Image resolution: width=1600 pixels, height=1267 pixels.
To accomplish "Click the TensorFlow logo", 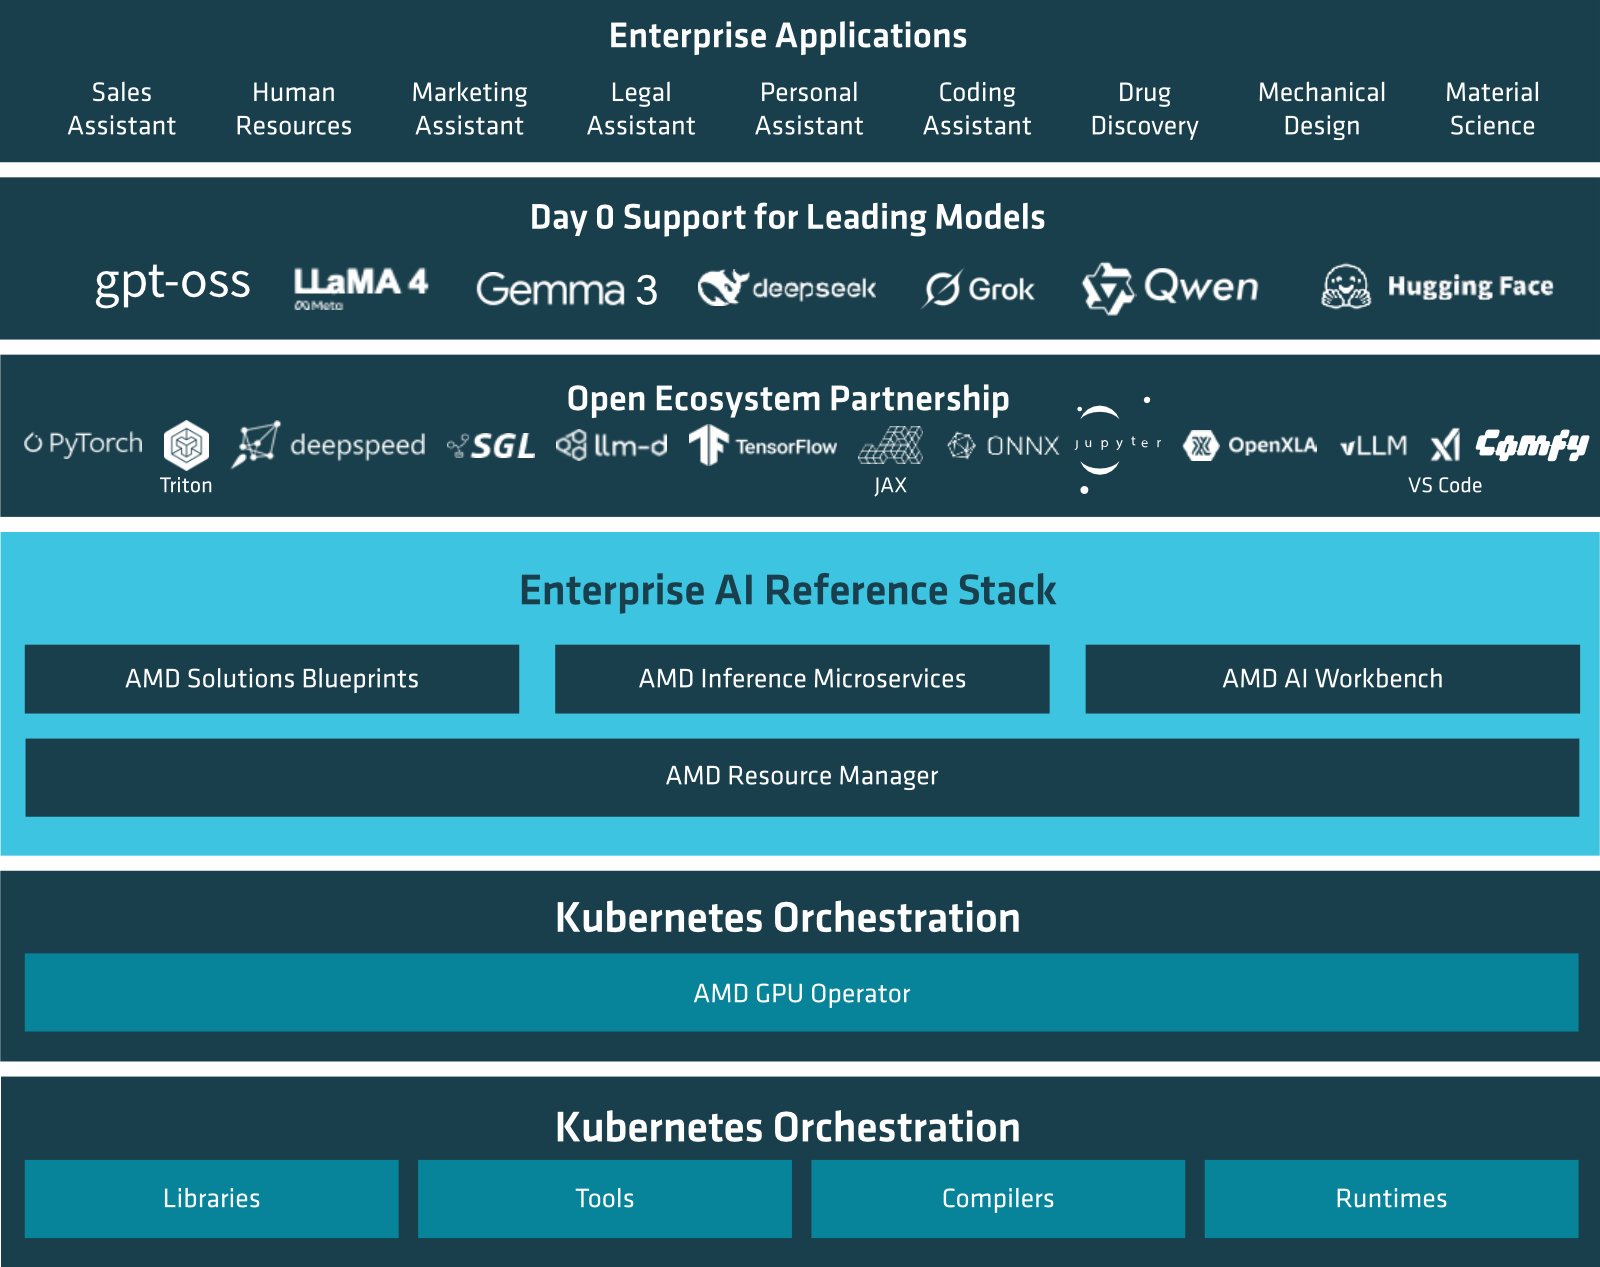I will click(x=763, y=445).
